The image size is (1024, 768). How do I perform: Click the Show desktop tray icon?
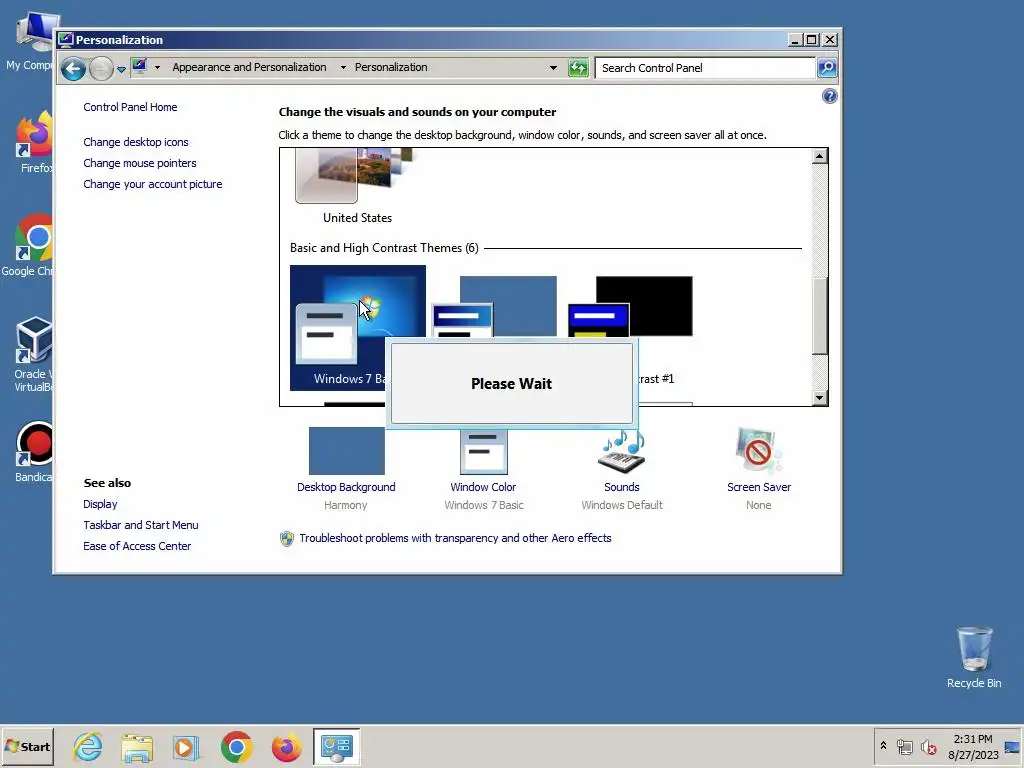1012,746
